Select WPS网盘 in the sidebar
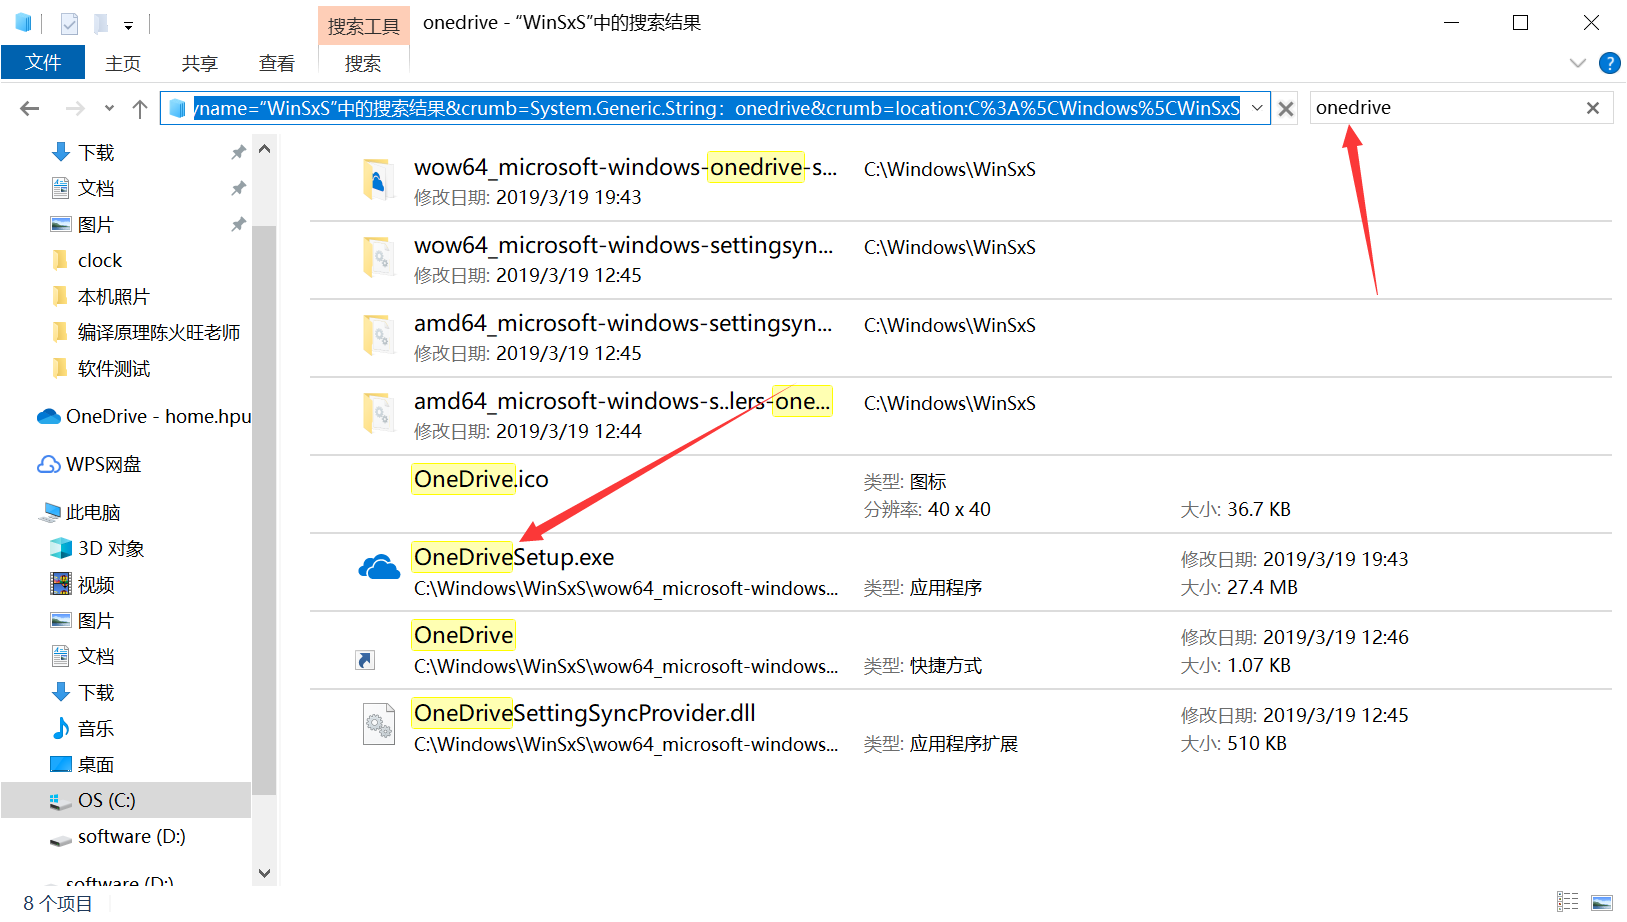This screenshot has width=1627, height=922. pos(103,464)
